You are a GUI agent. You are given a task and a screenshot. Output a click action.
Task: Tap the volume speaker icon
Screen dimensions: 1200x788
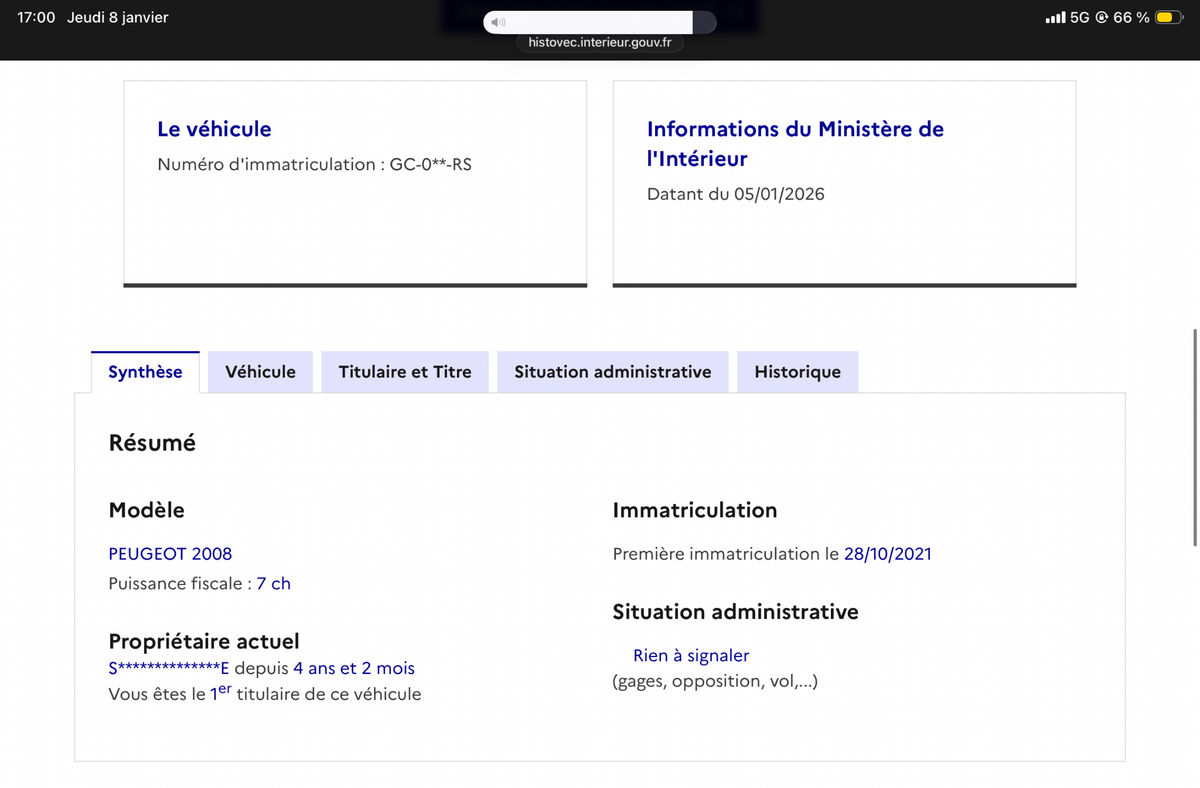click(499, 22)
